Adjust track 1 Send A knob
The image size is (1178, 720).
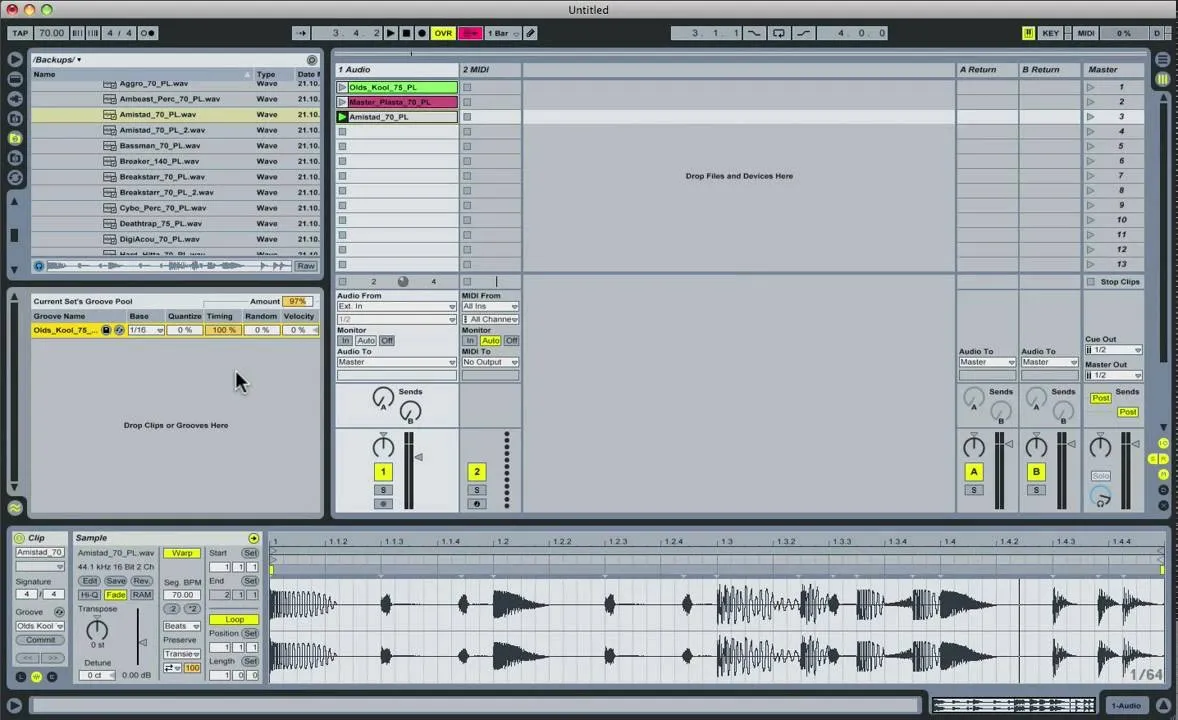(x=383, y=397)
